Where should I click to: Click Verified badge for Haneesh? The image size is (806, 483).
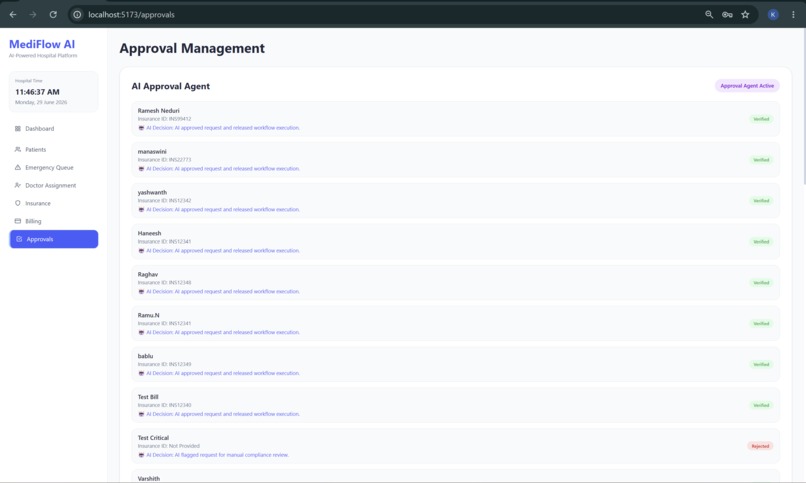[x=761, y=242]
